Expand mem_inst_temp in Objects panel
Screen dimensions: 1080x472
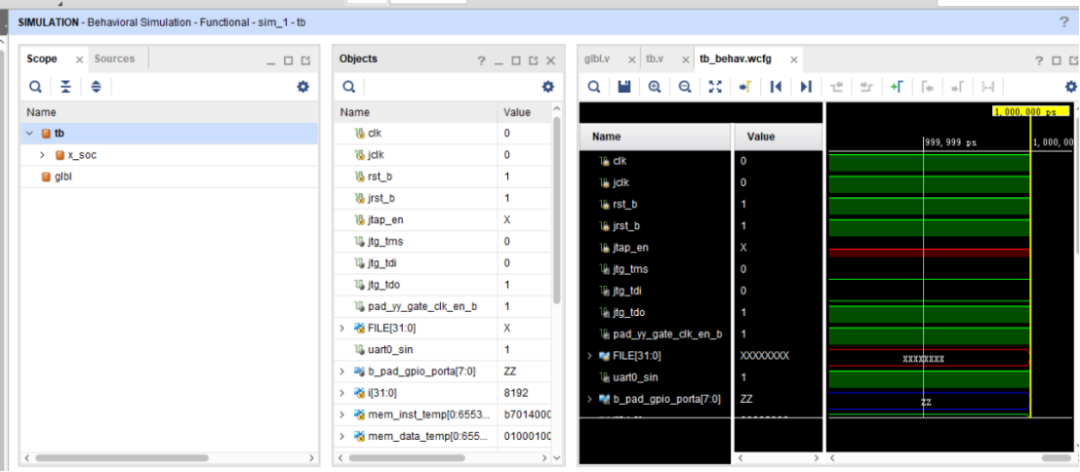pos(342,414)
